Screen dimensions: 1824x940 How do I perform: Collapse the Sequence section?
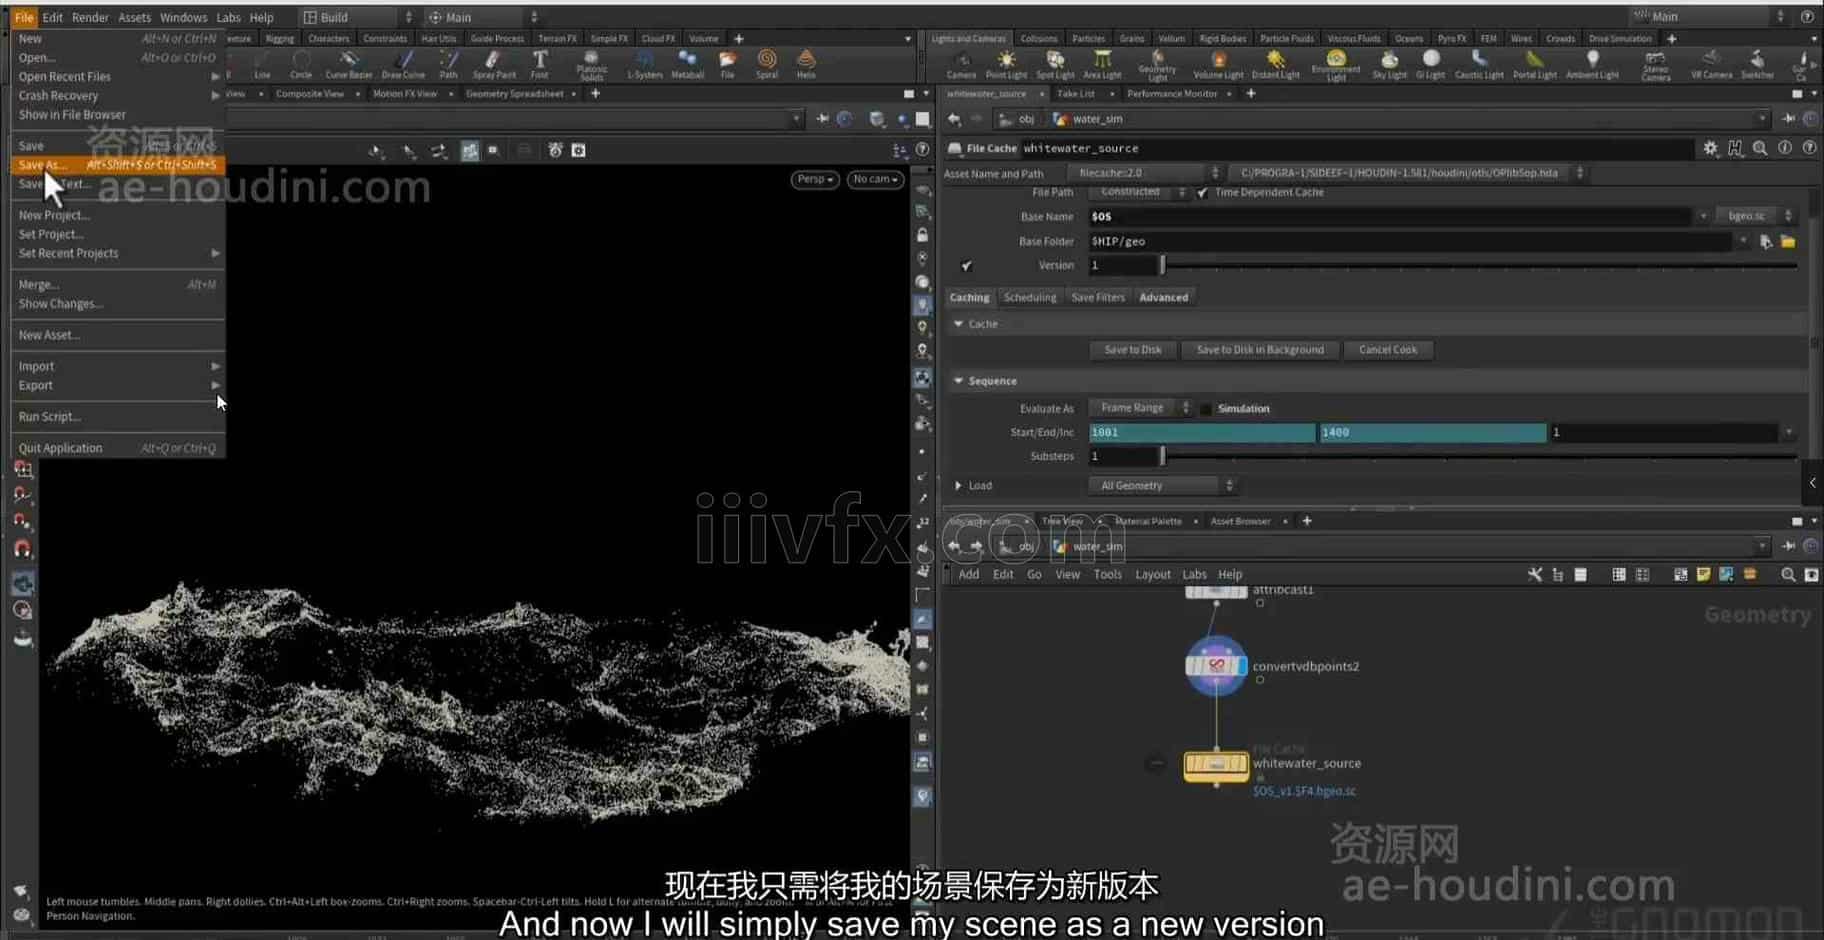coord(958,381)
